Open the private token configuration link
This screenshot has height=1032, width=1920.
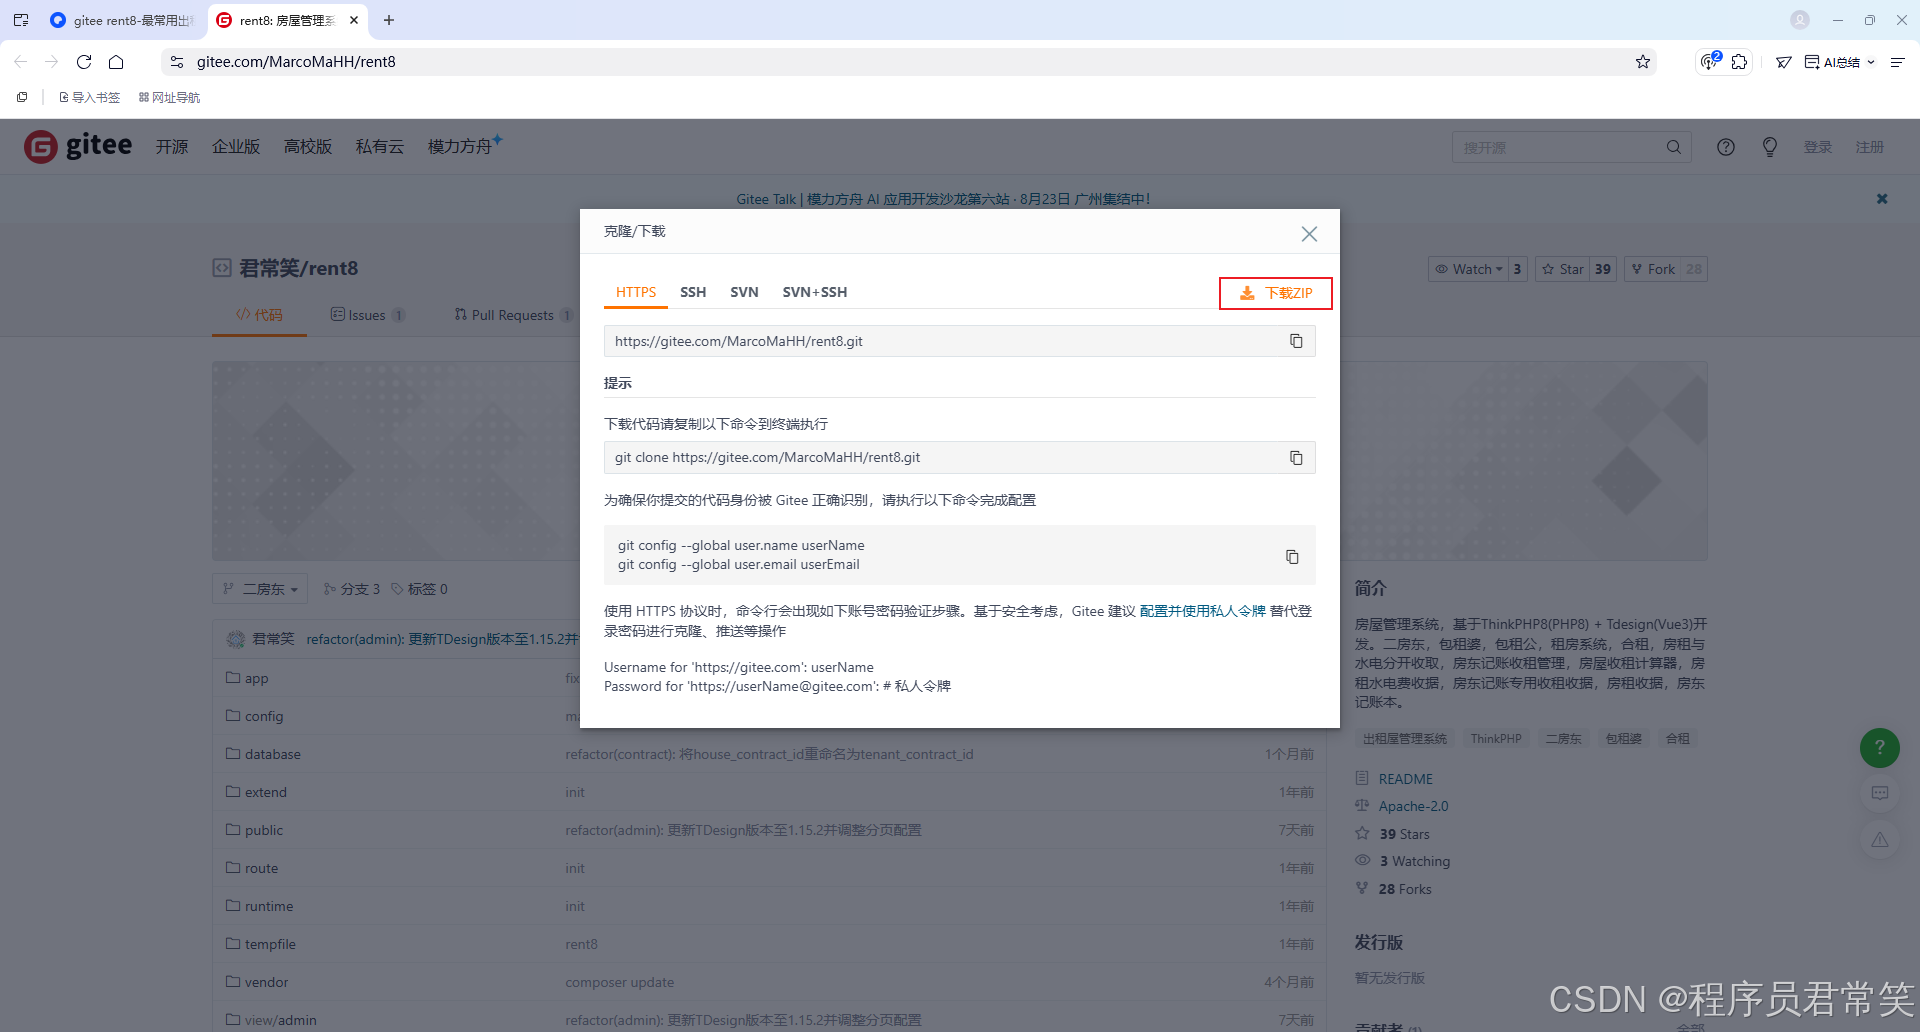tap(1202, 611)
